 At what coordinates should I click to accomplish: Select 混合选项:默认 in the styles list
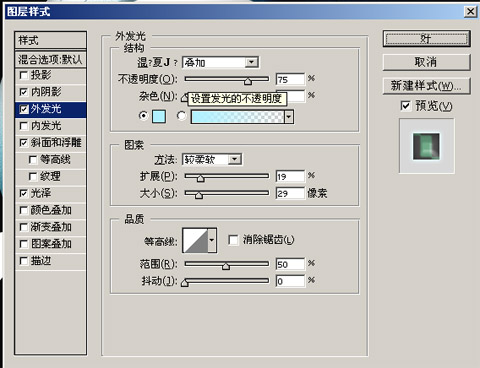click(x=51, y=60)
